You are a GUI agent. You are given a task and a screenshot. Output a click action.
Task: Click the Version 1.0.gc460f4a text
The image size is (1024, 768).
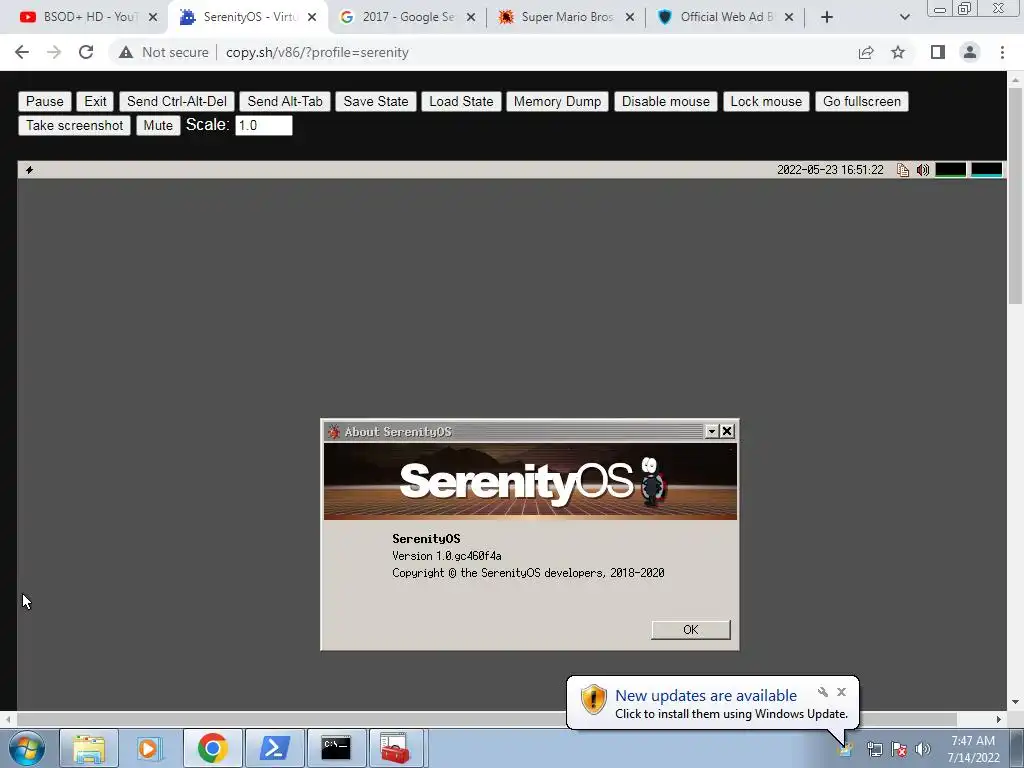pyautogui.click(x=447, y=556)
